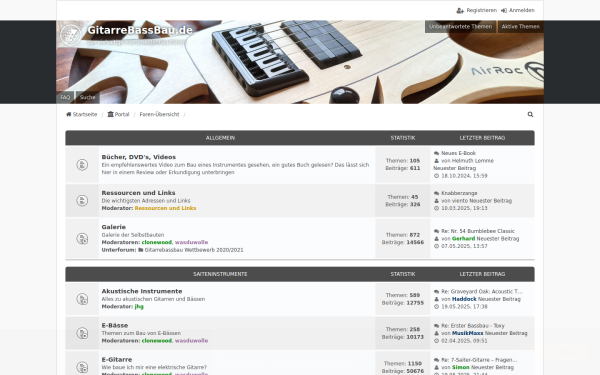The height and width of the screenshot is (375, 600).
Task: Open moderator wasduwolle in Galerie row
Action: click(x=191, y=242)
